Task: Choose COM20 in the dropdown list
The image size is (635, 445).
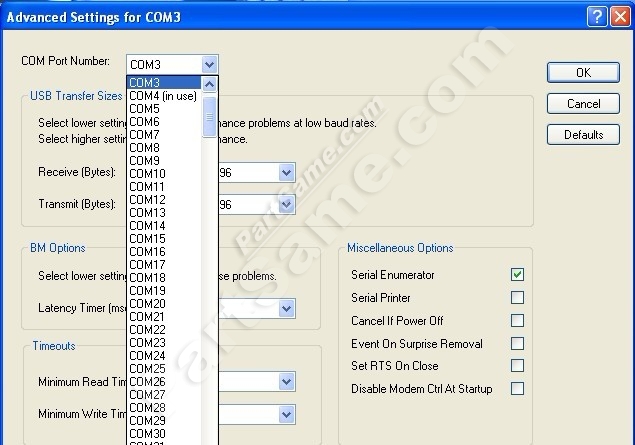Action: tap(164, 303)
